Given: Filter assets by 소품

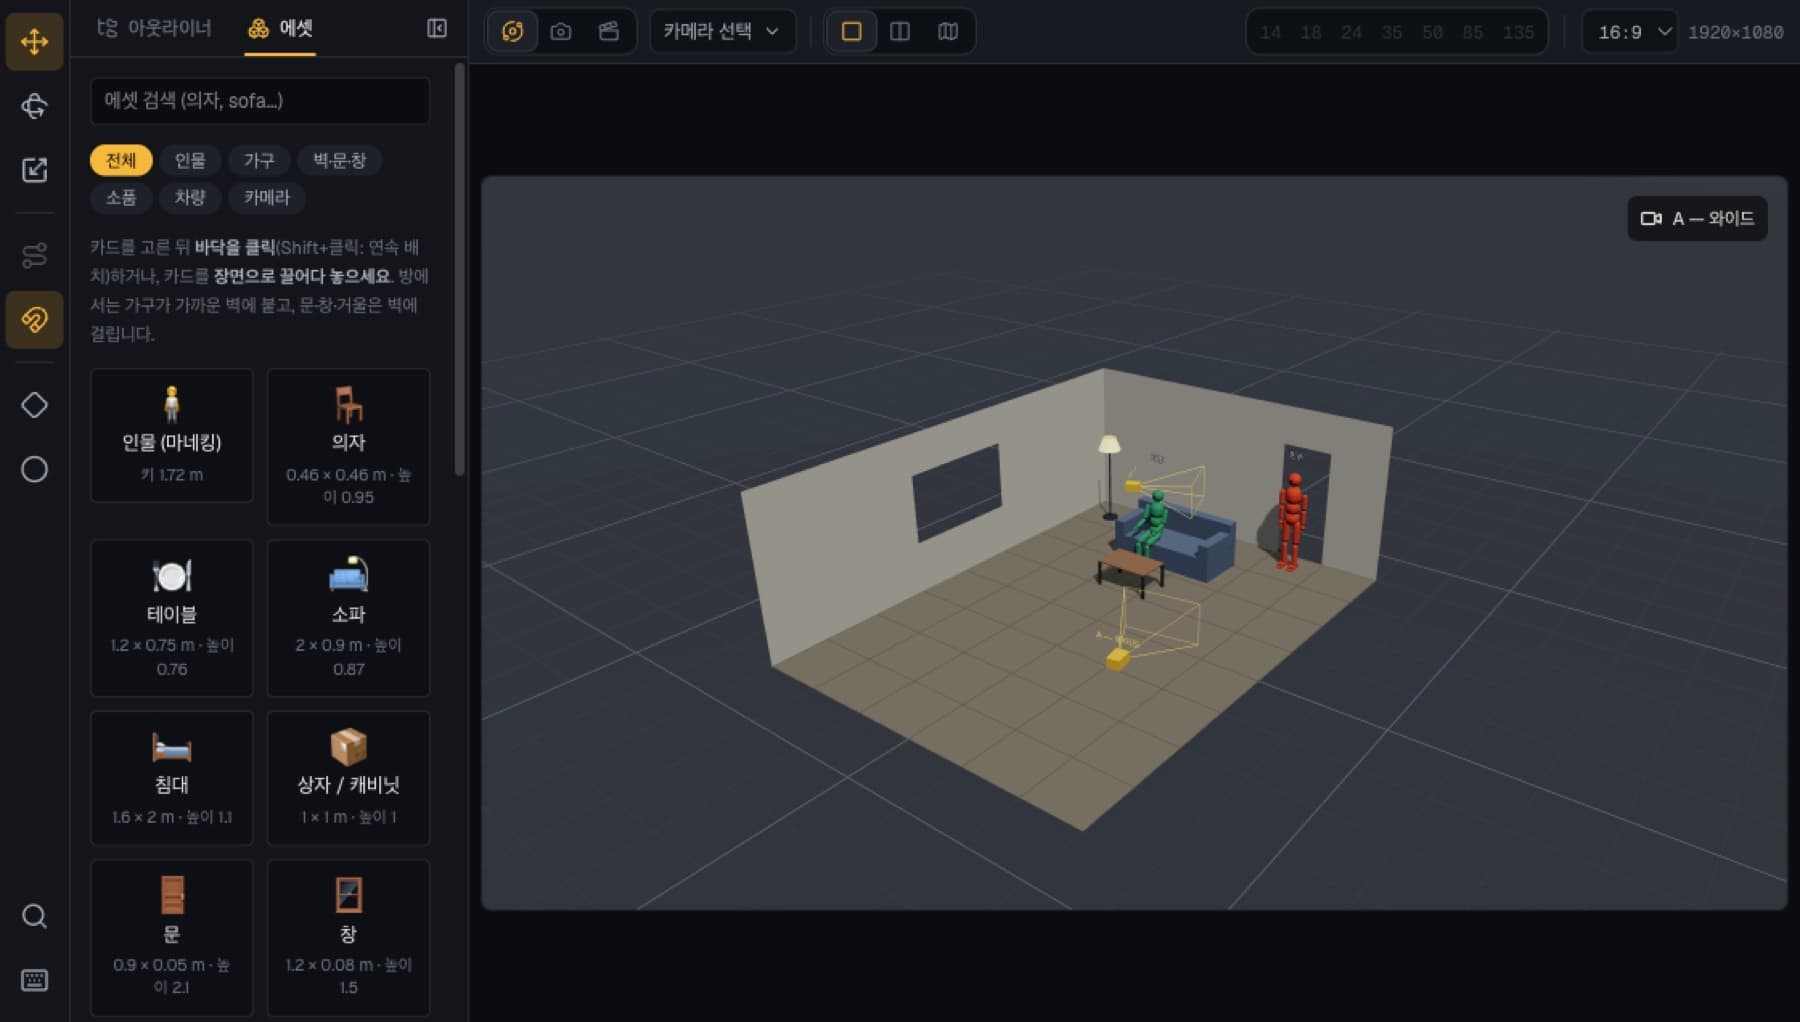Looking at the screenshot, I should click(x=121, y=197).
